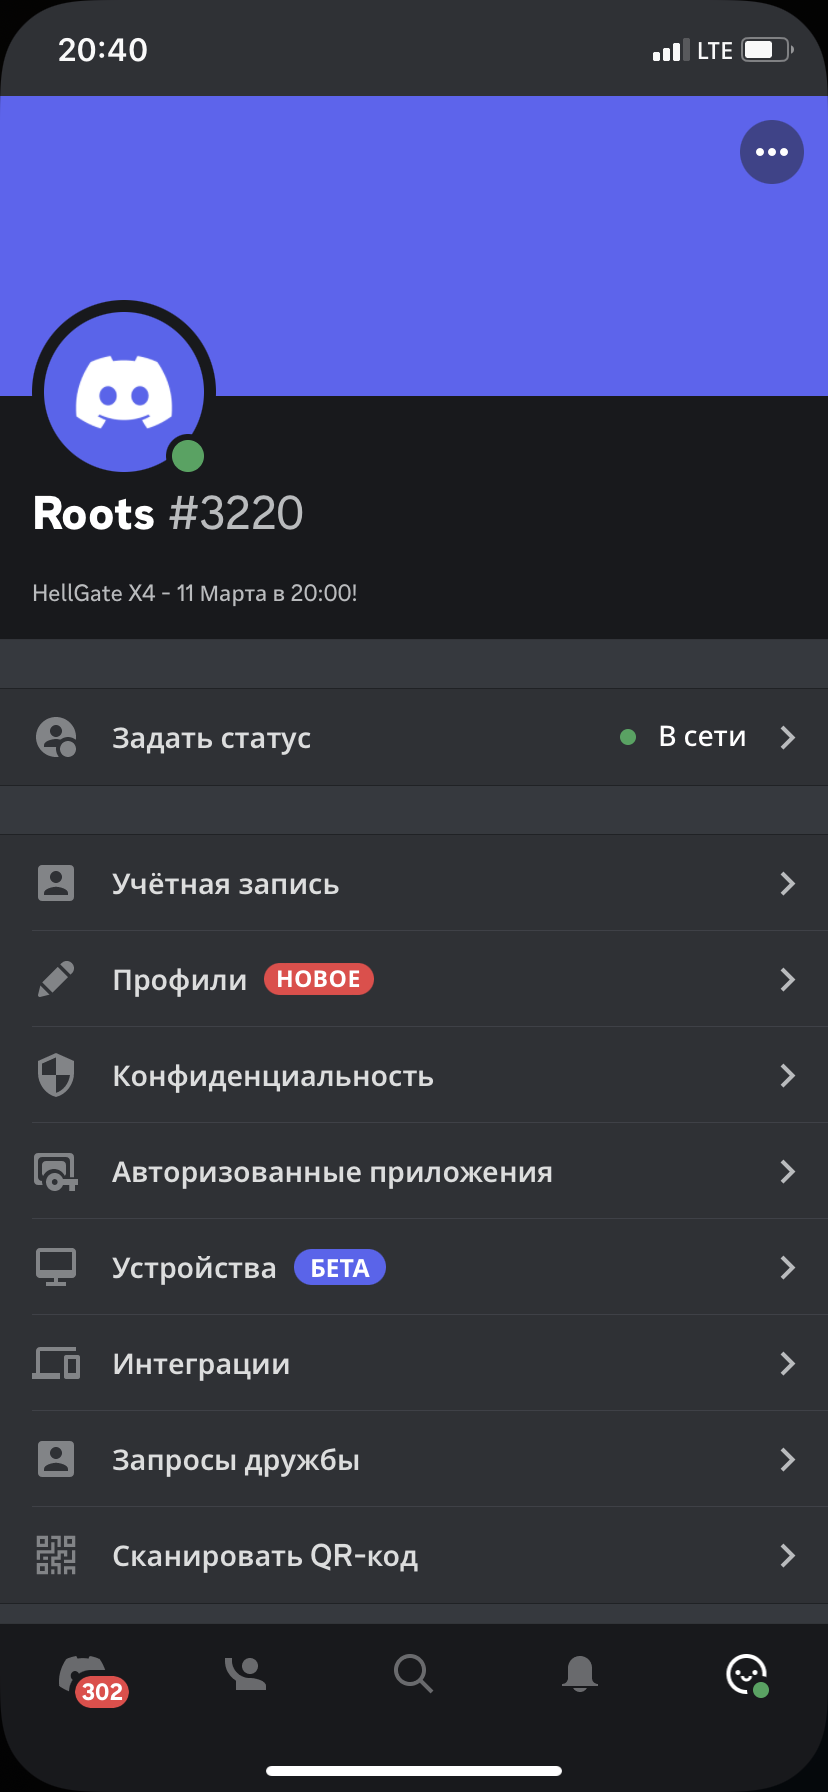This screenshot has height=1792, width=828.
Task: Tap the QR code icon
Action: pos(56,1555)
